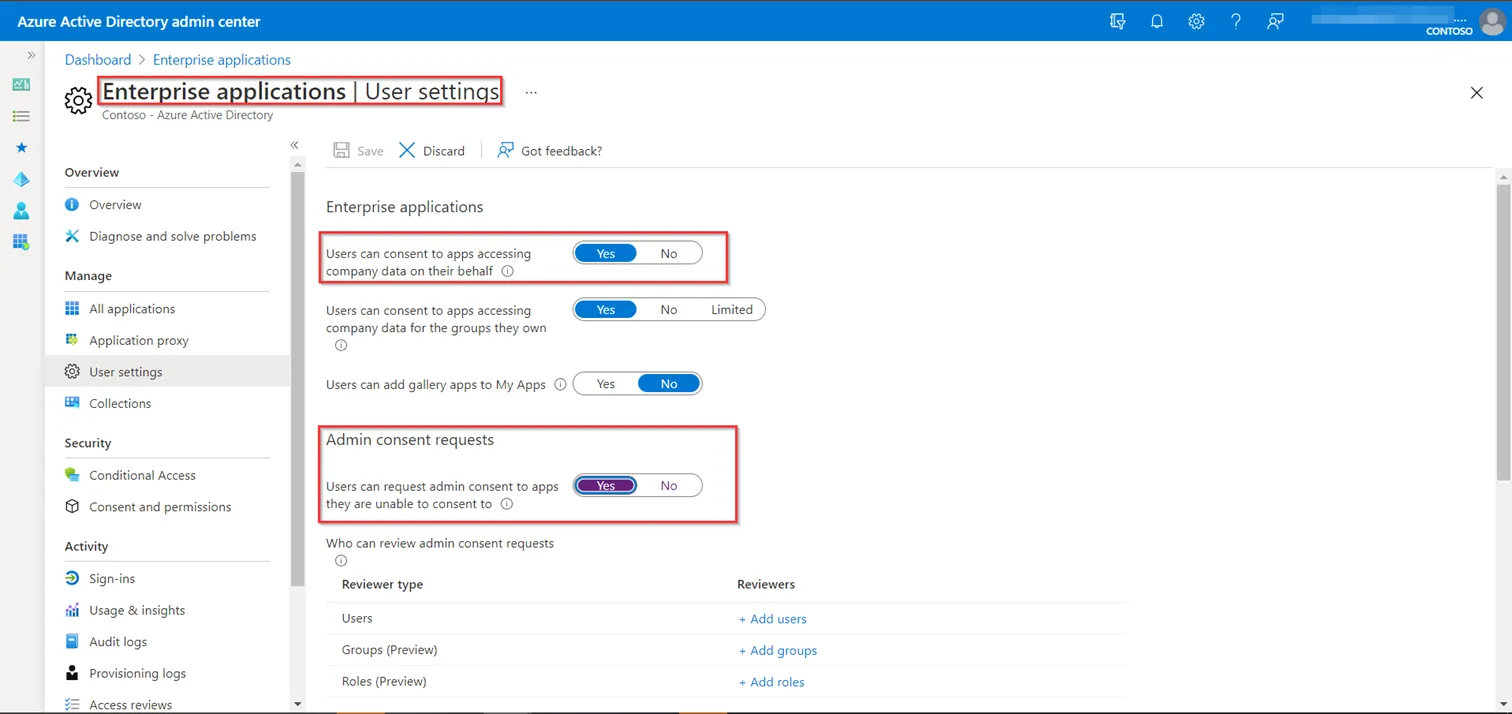1512x714 pixels.
Task: Discard the pending changes
Action: pos(432,151)
